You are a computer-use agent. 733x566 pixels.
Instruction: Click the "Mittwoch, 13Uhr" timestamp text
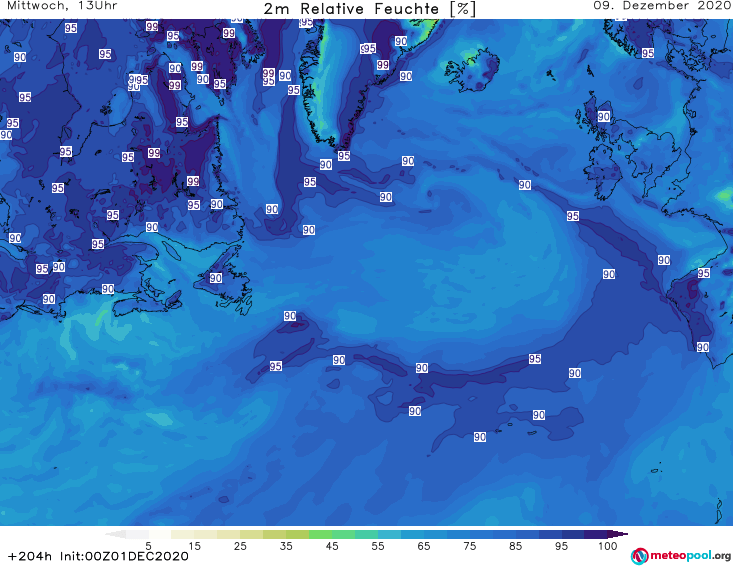(62, 6)
